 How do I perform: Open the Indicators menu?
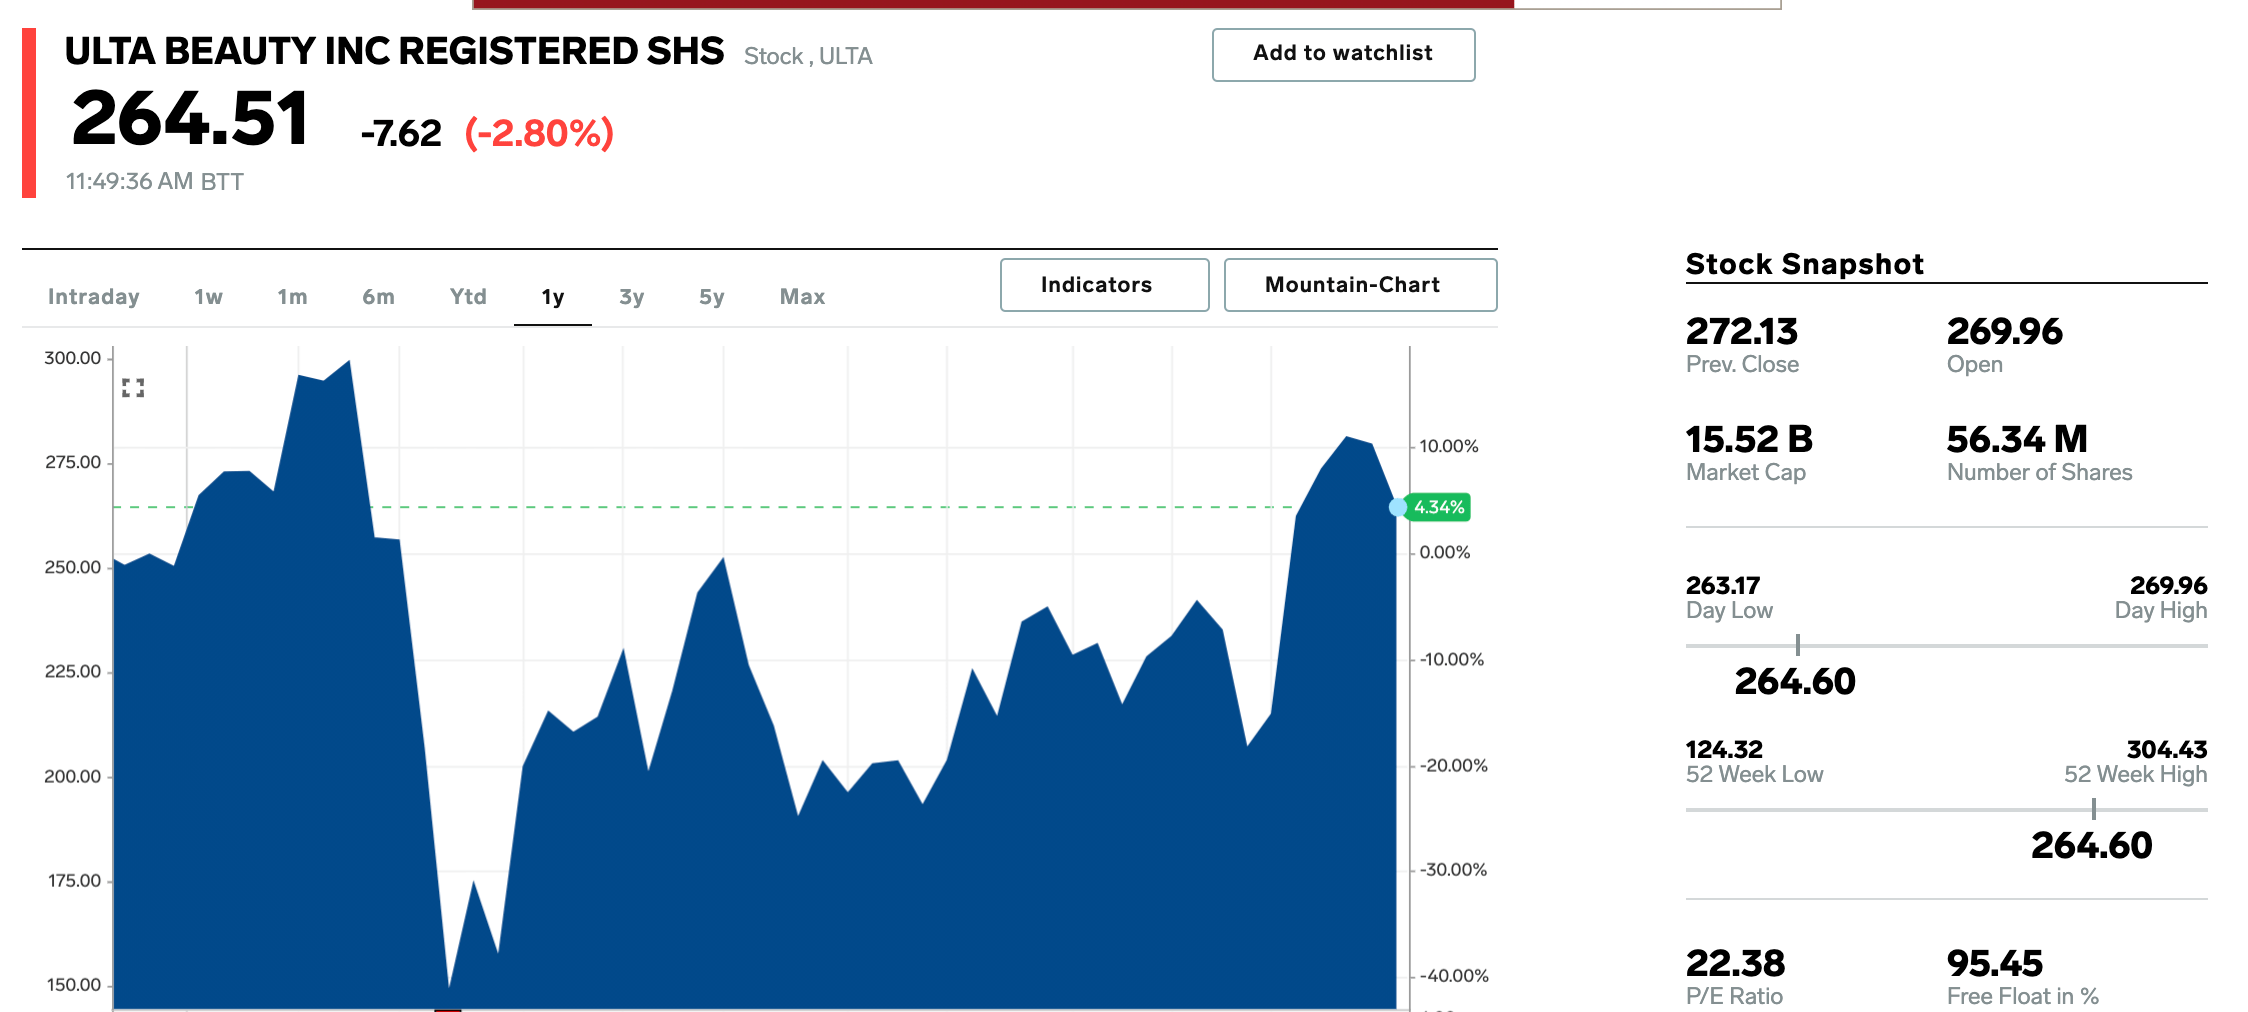pos(1104,285)
